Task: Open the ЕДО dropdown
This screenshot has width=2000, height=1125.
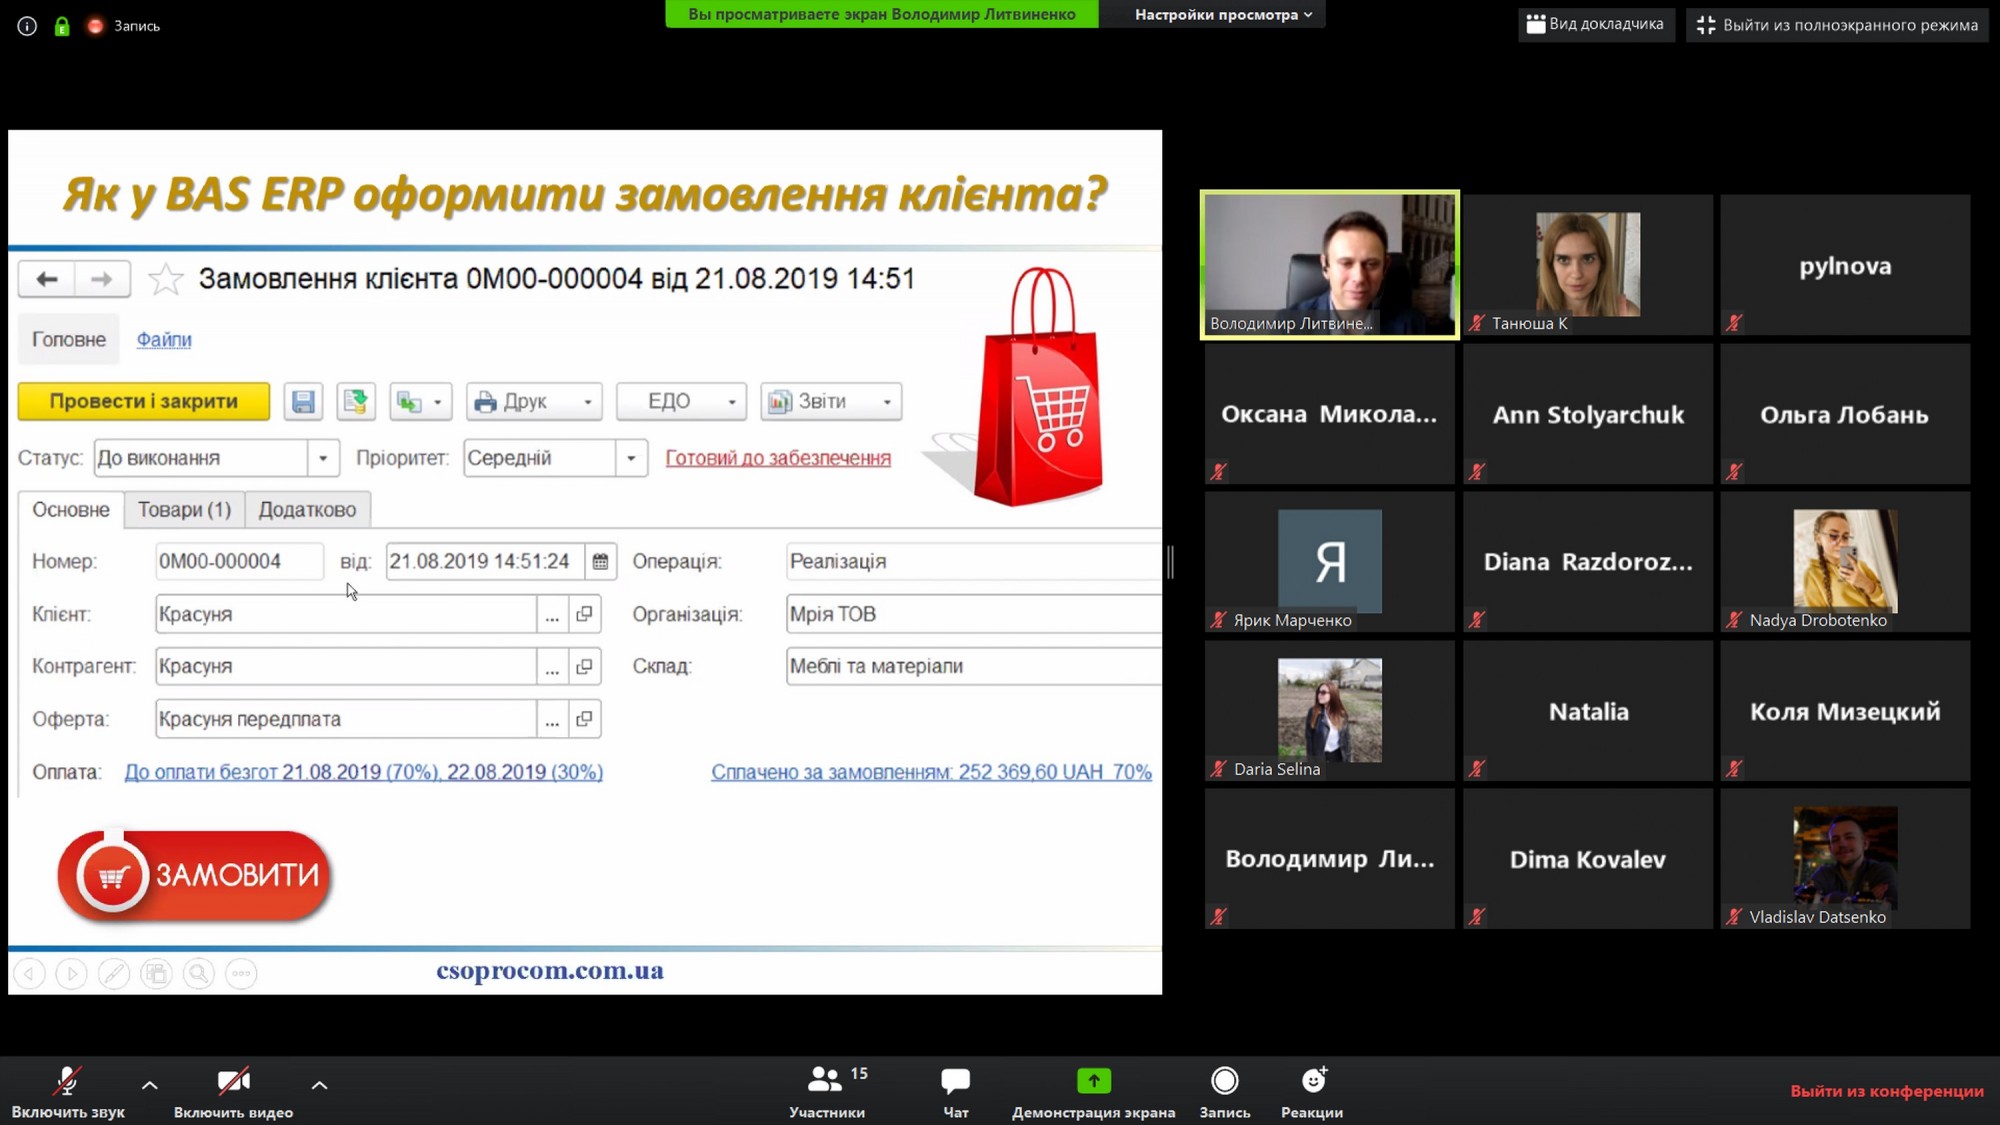Action: [681, 401]
